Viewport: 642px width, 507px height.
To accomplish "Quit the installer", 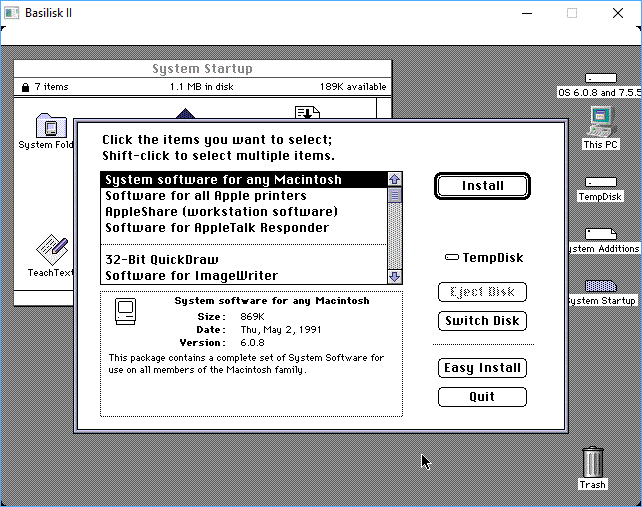I will tap(482, 397).
